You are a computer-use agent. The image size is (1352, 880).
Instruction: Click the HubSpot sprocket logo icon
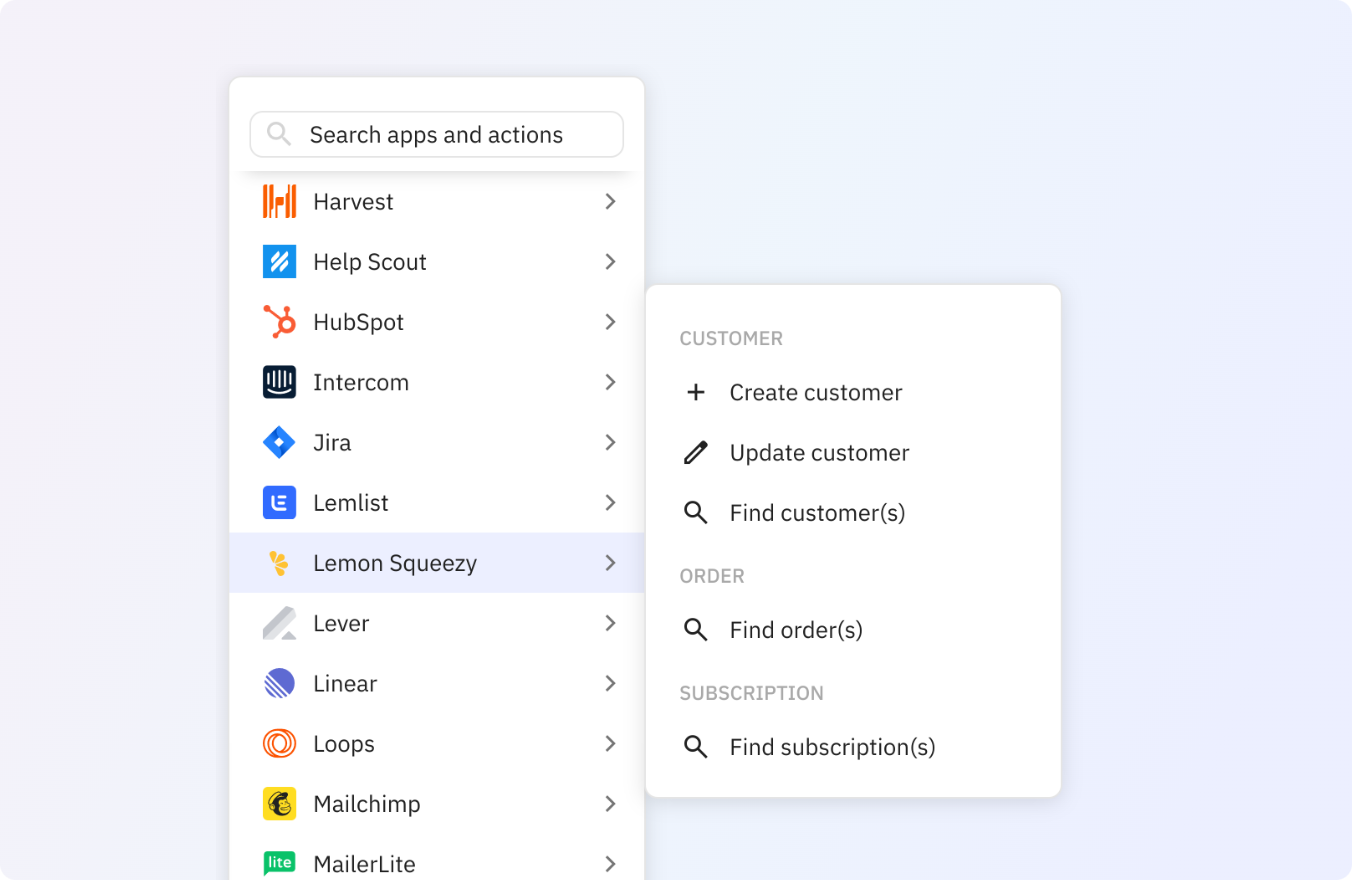[x=279, y=322]
